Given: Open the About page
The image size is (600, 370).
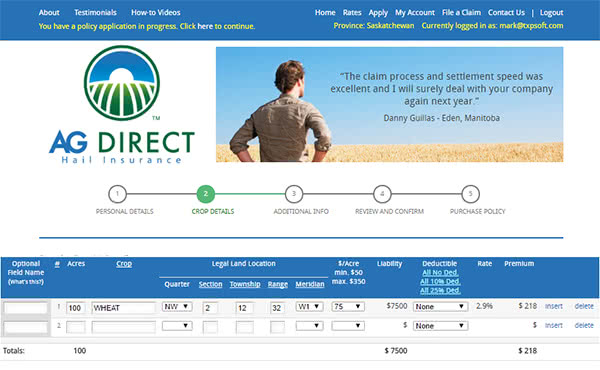Looking at the screenshot, I should 49,13.
